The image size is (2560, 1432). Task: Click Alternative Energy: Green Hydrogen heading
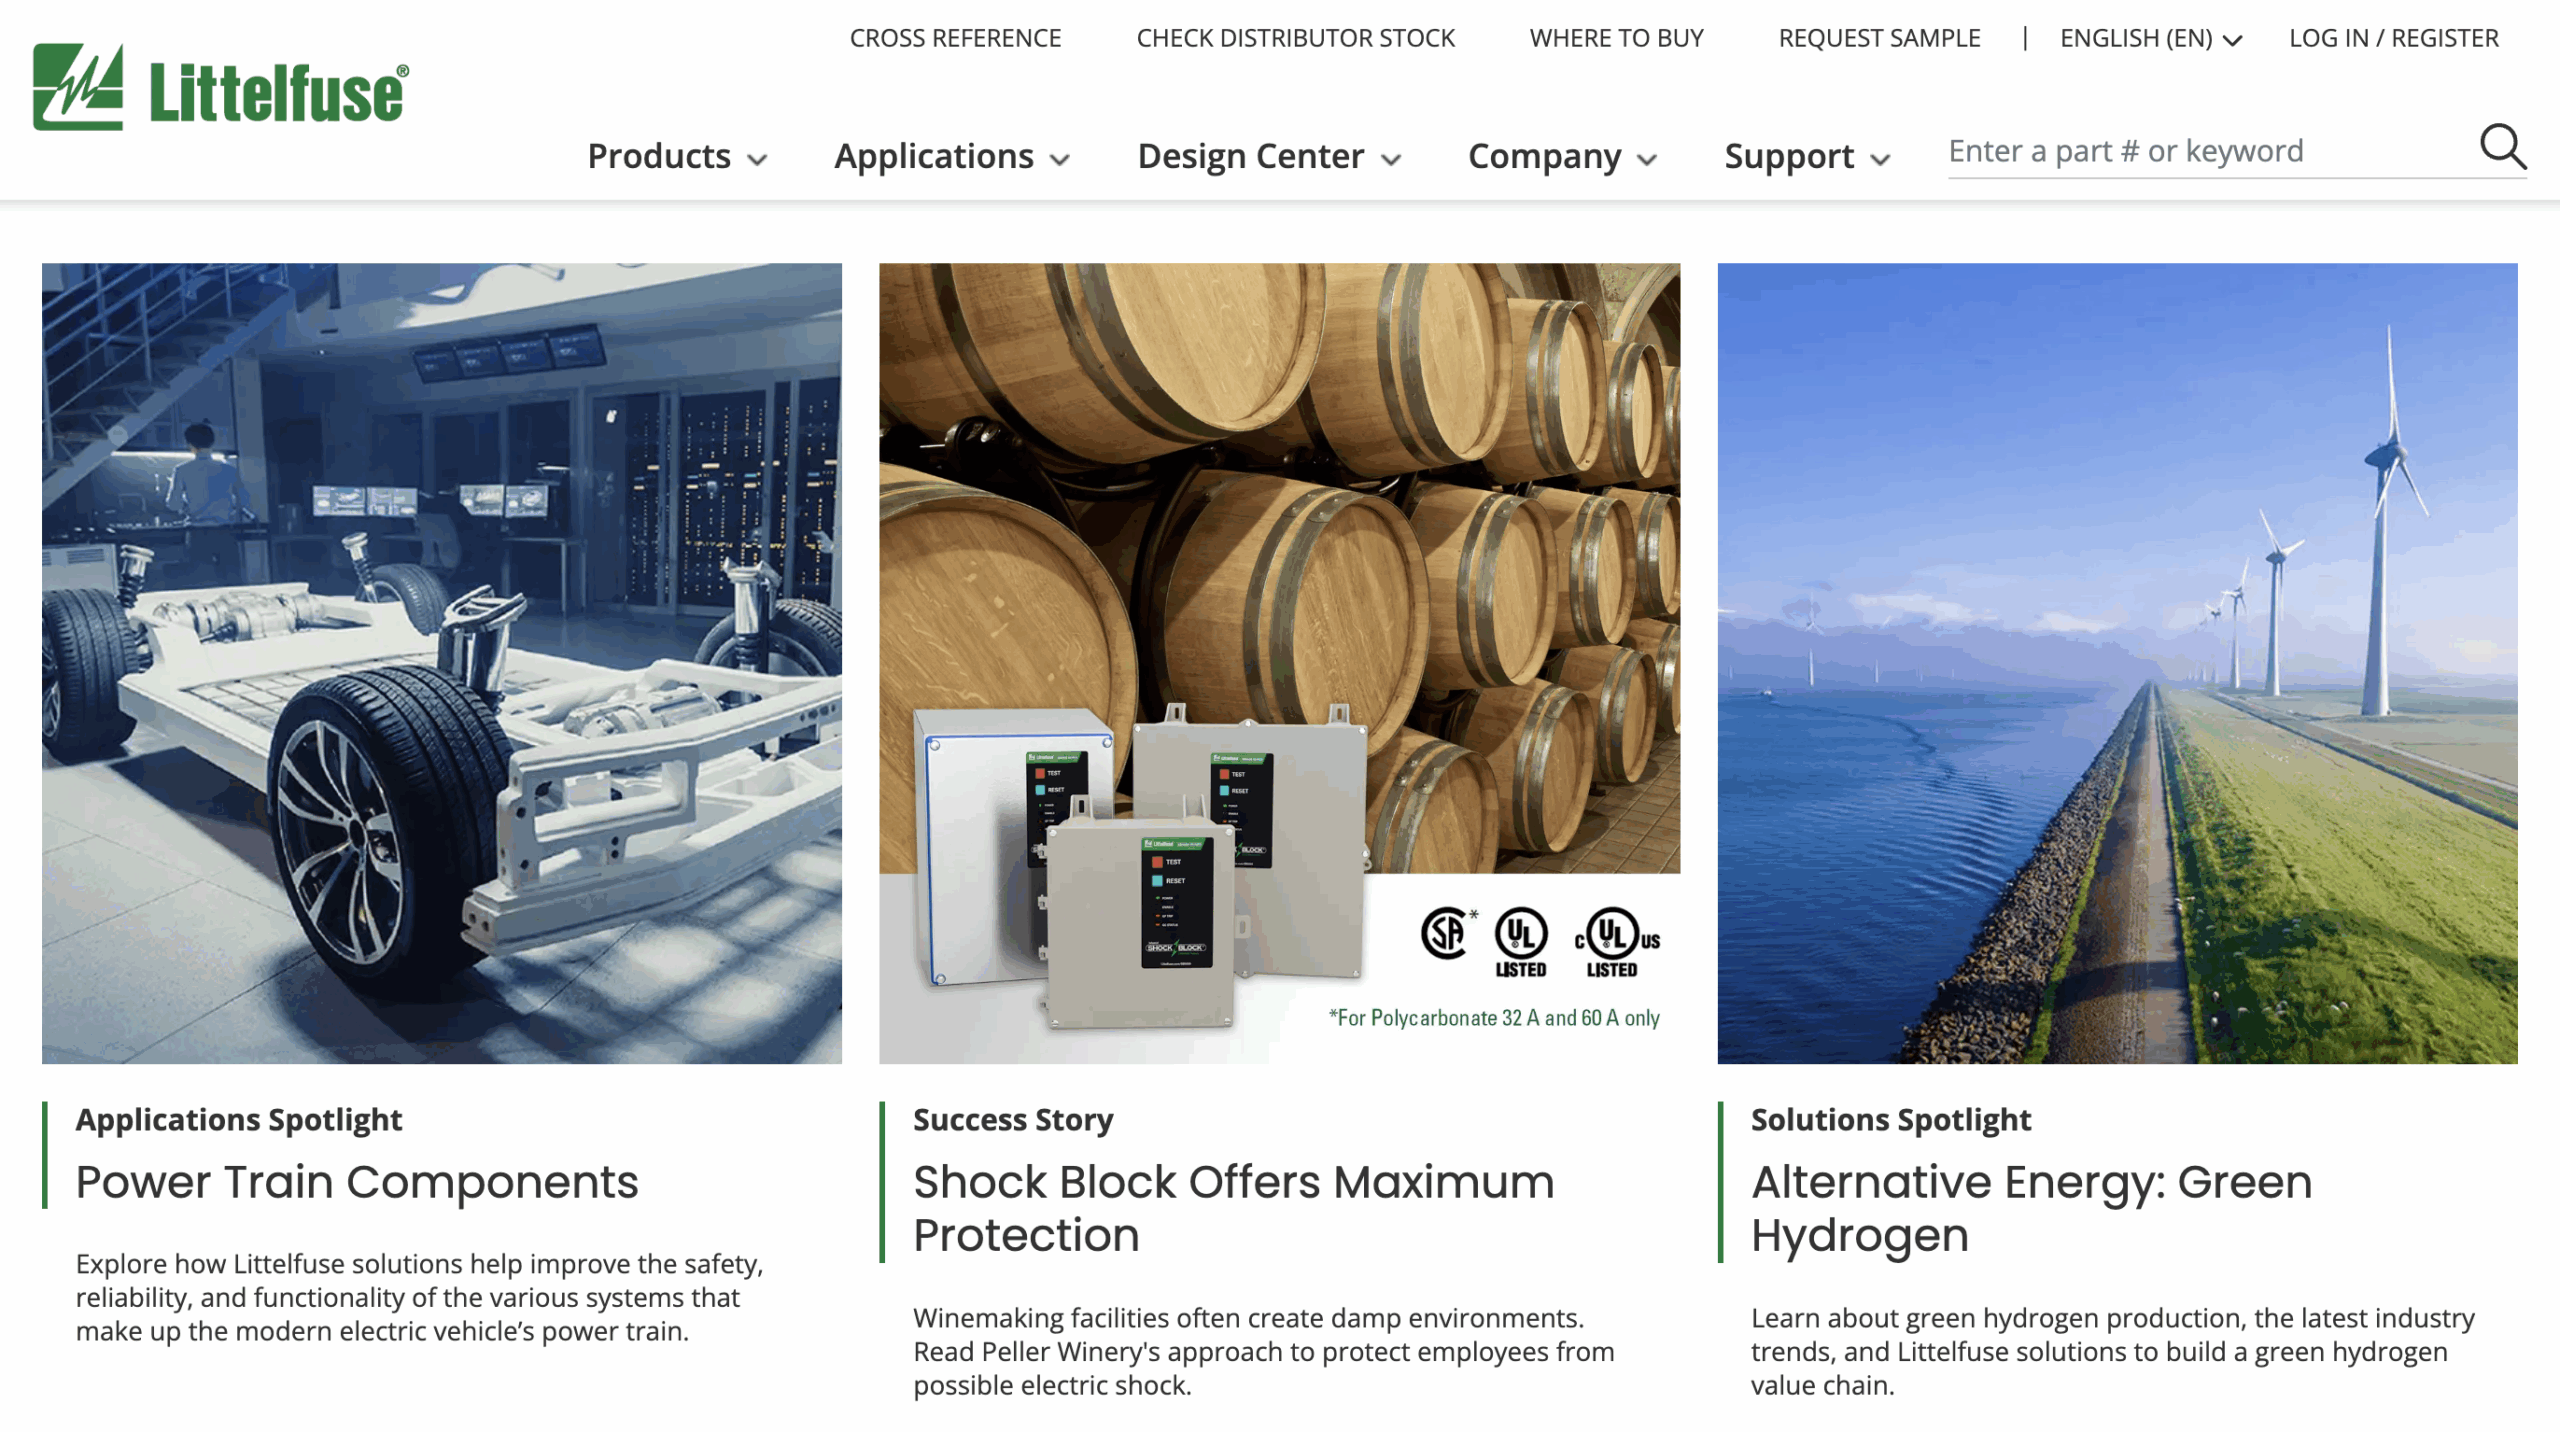coord(2031,1208)
